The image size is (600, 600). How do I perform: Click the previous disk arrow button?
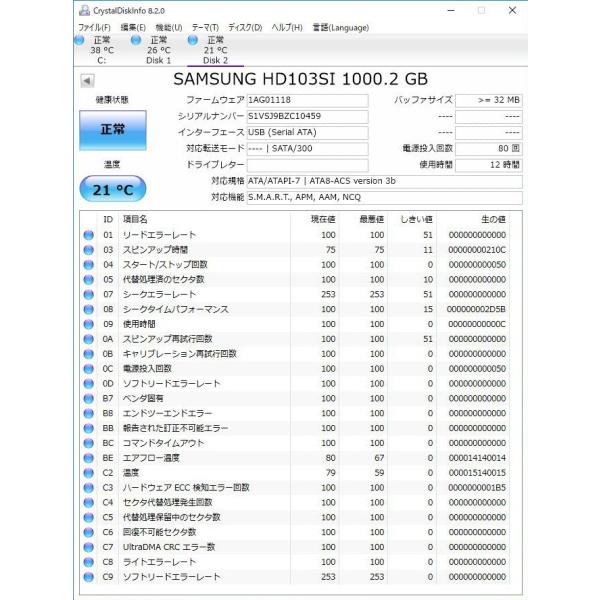88,79
